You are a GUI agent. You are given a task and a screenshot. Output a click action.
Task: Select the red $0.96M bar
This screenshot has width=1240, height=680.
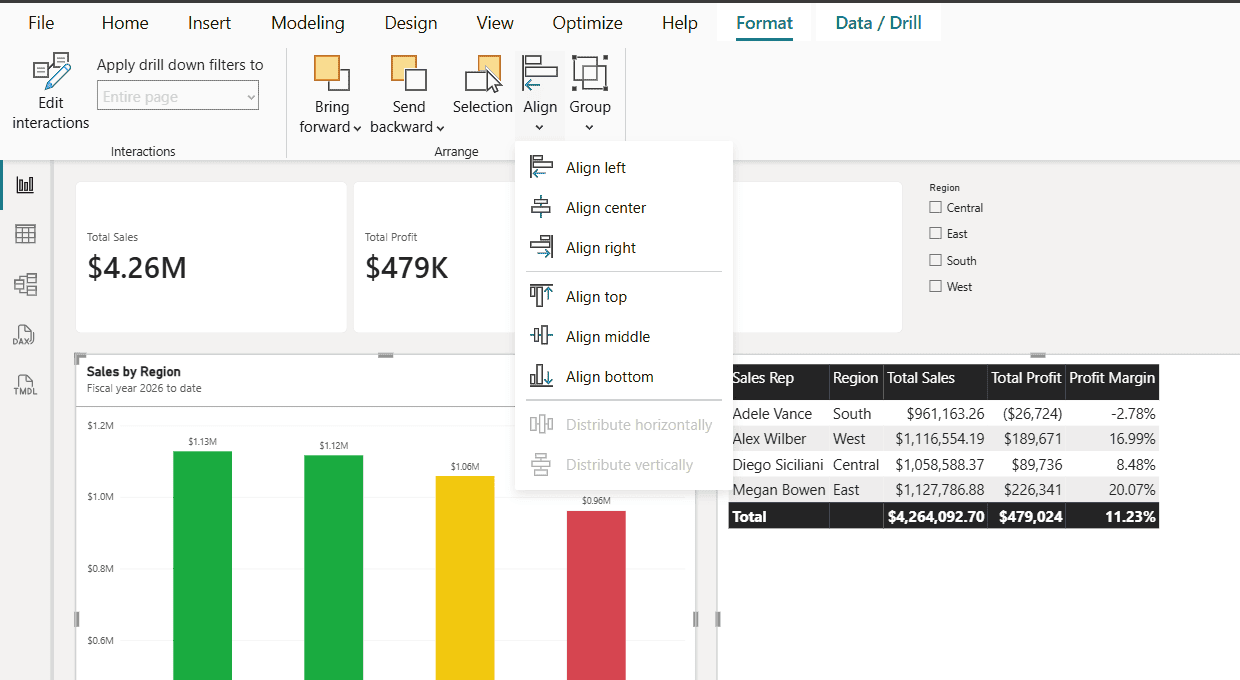point(596,595)
